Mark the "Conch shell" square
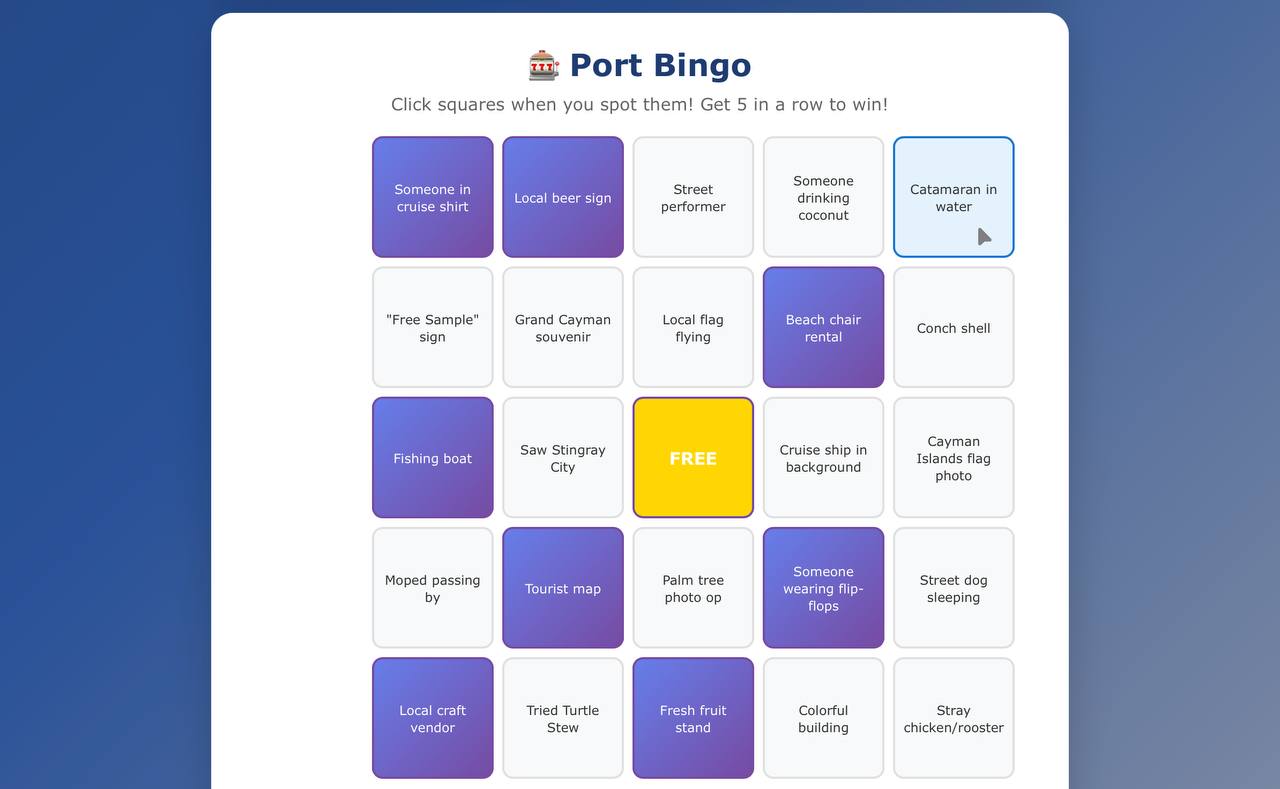Viewport: 1280px width, 789px height. [x=952, y=327]
